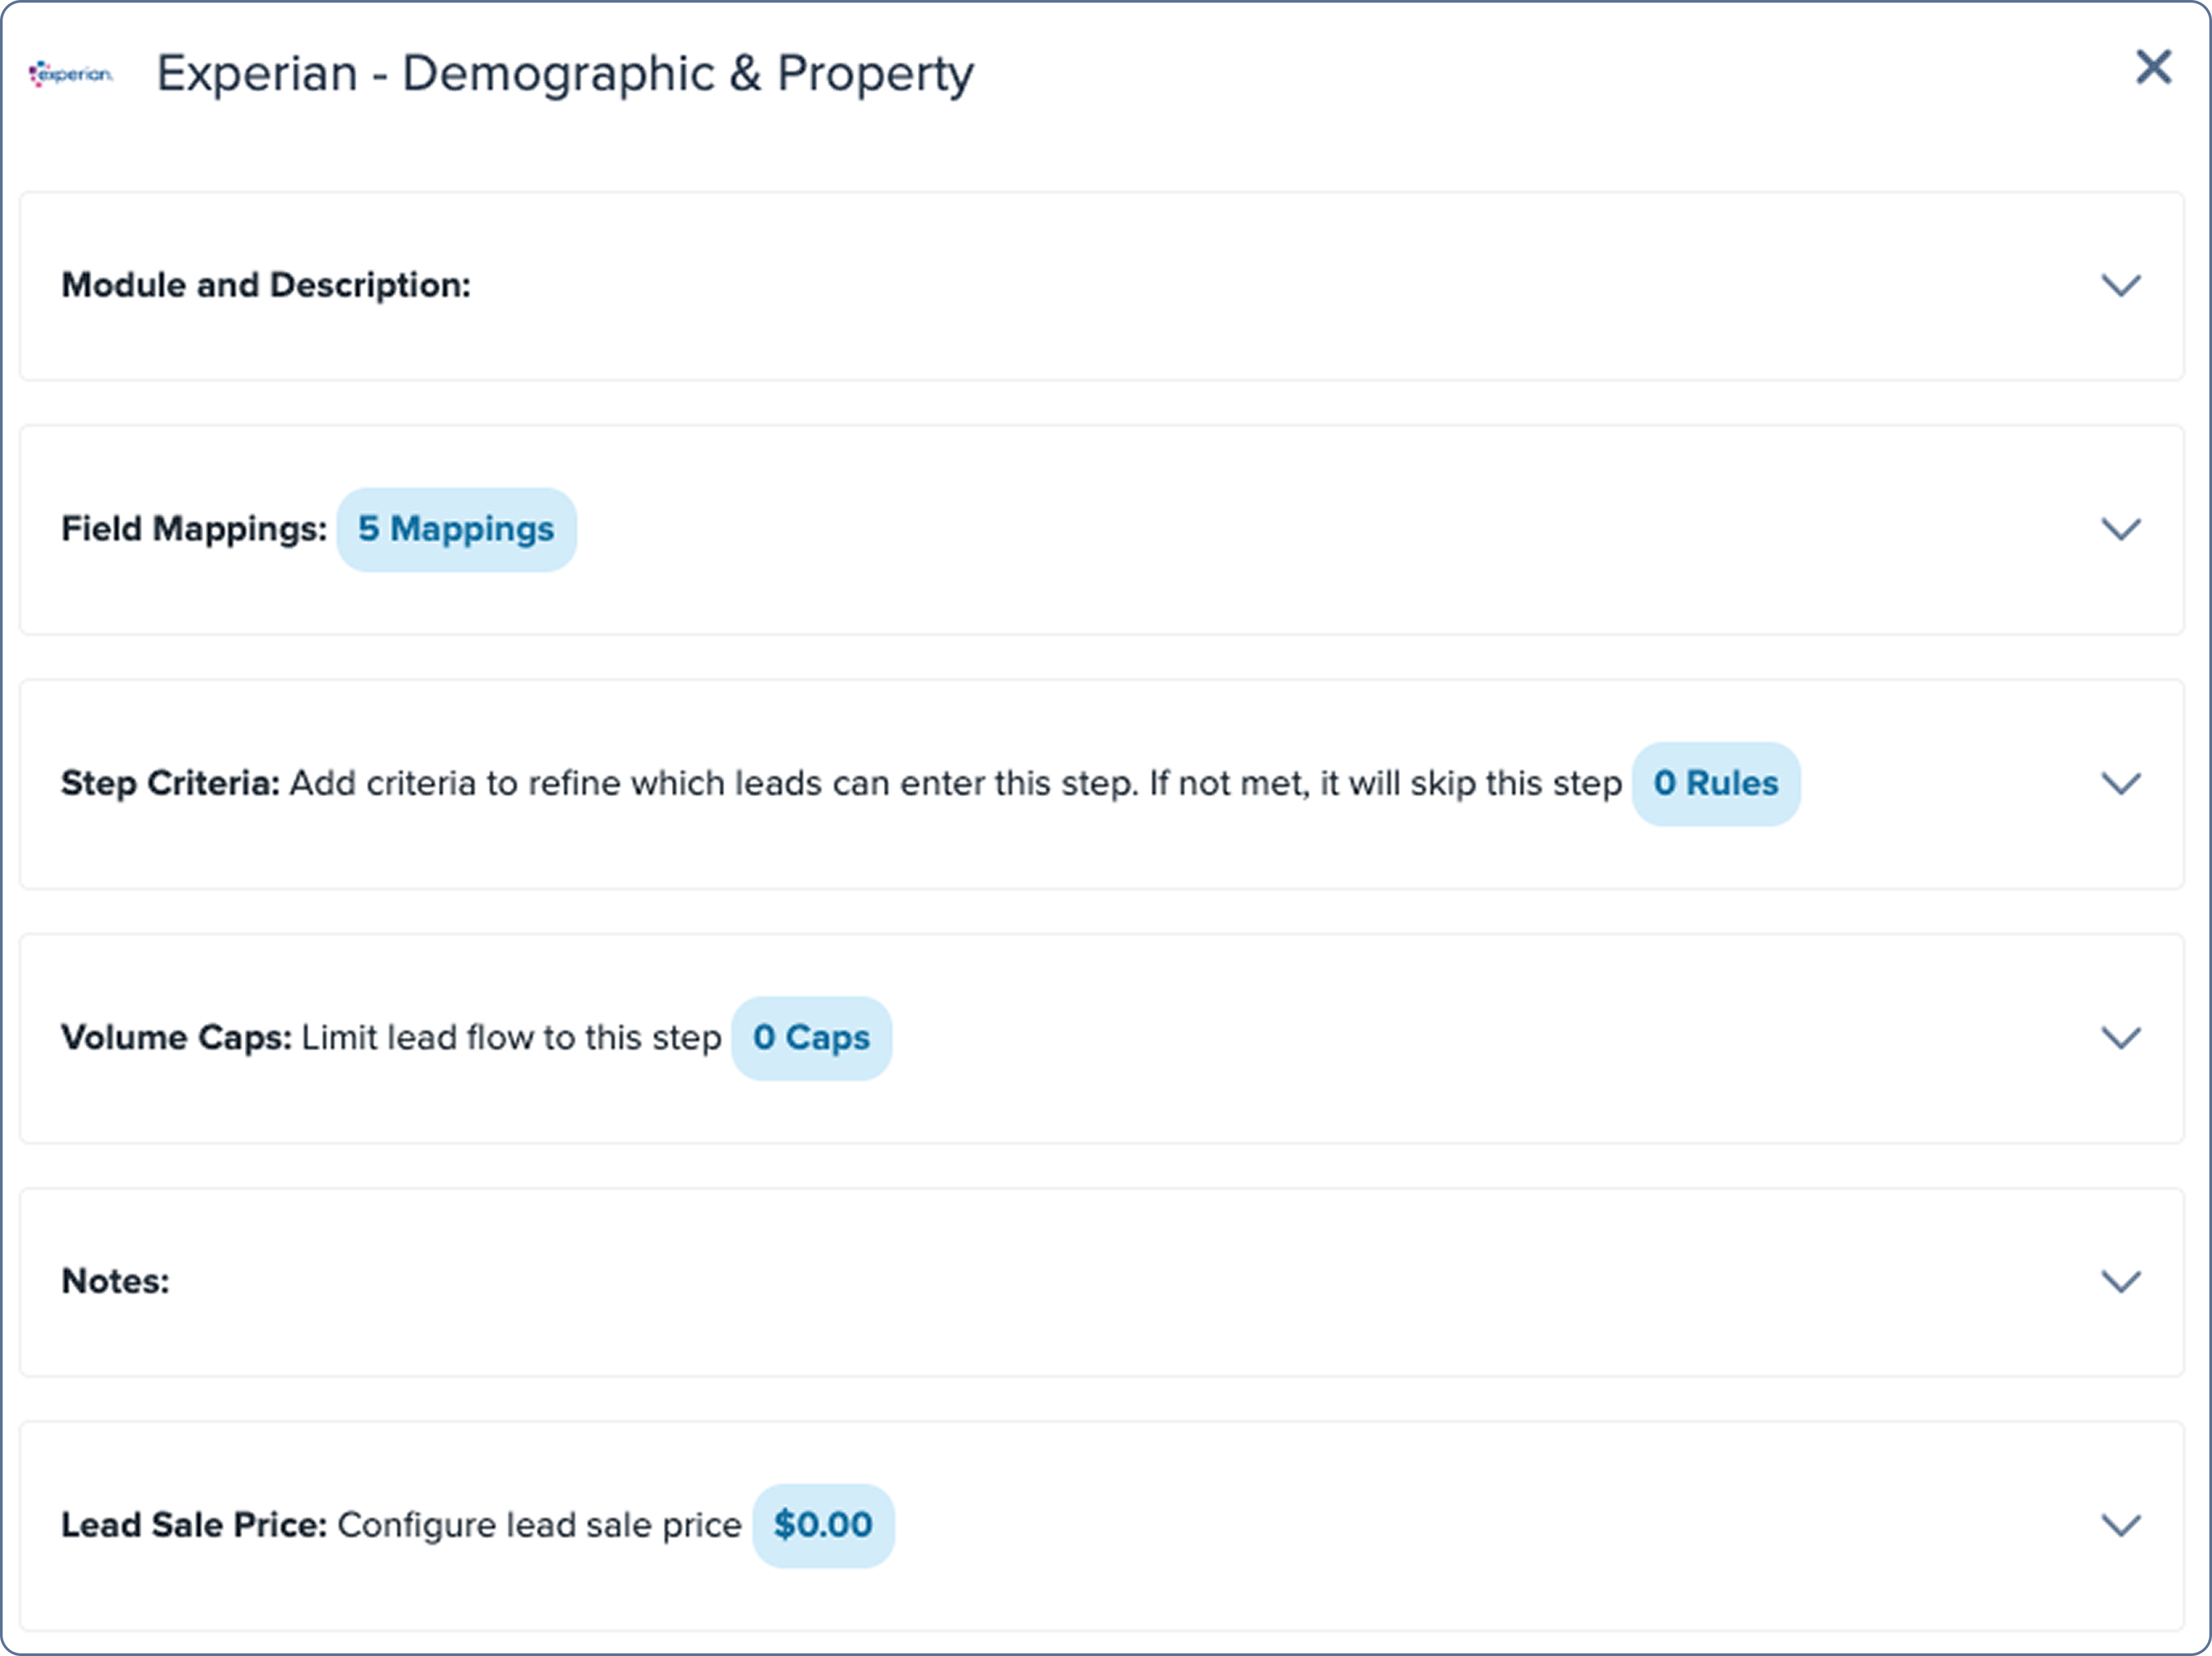Click the Volume Caps description text
The width and height of the screenshot is (2212, 1656).
click(511, 1037)
